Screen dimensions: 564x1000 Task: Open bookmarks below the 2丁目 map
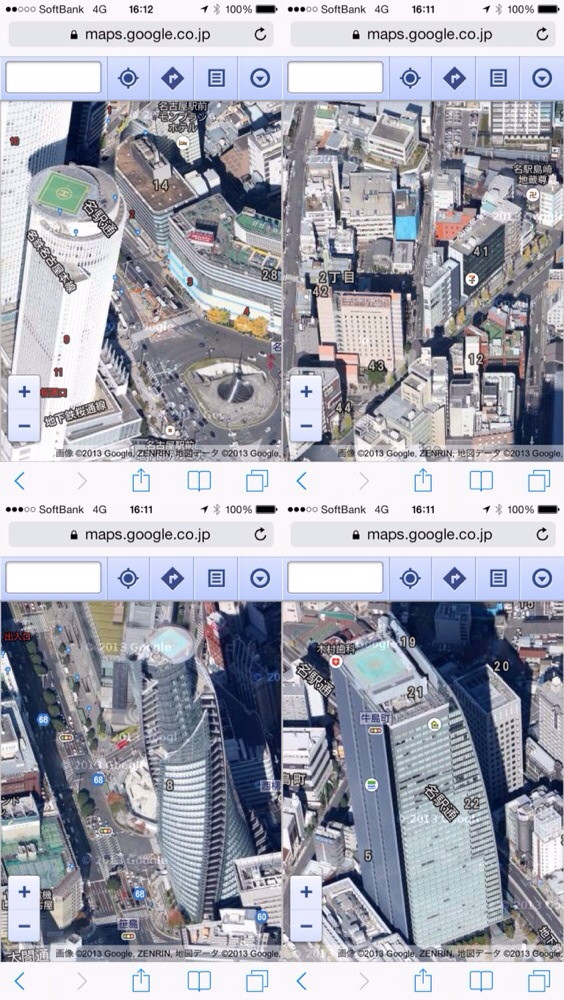(481, 481)
